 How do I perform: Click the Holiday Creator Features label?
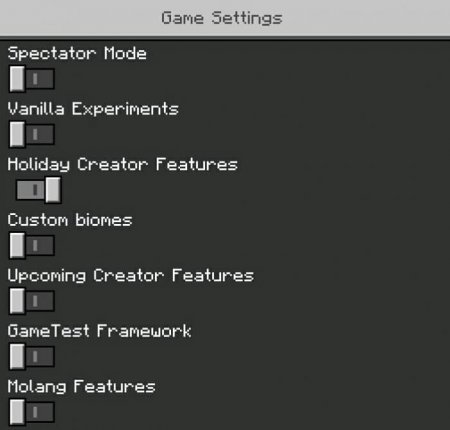123,165
